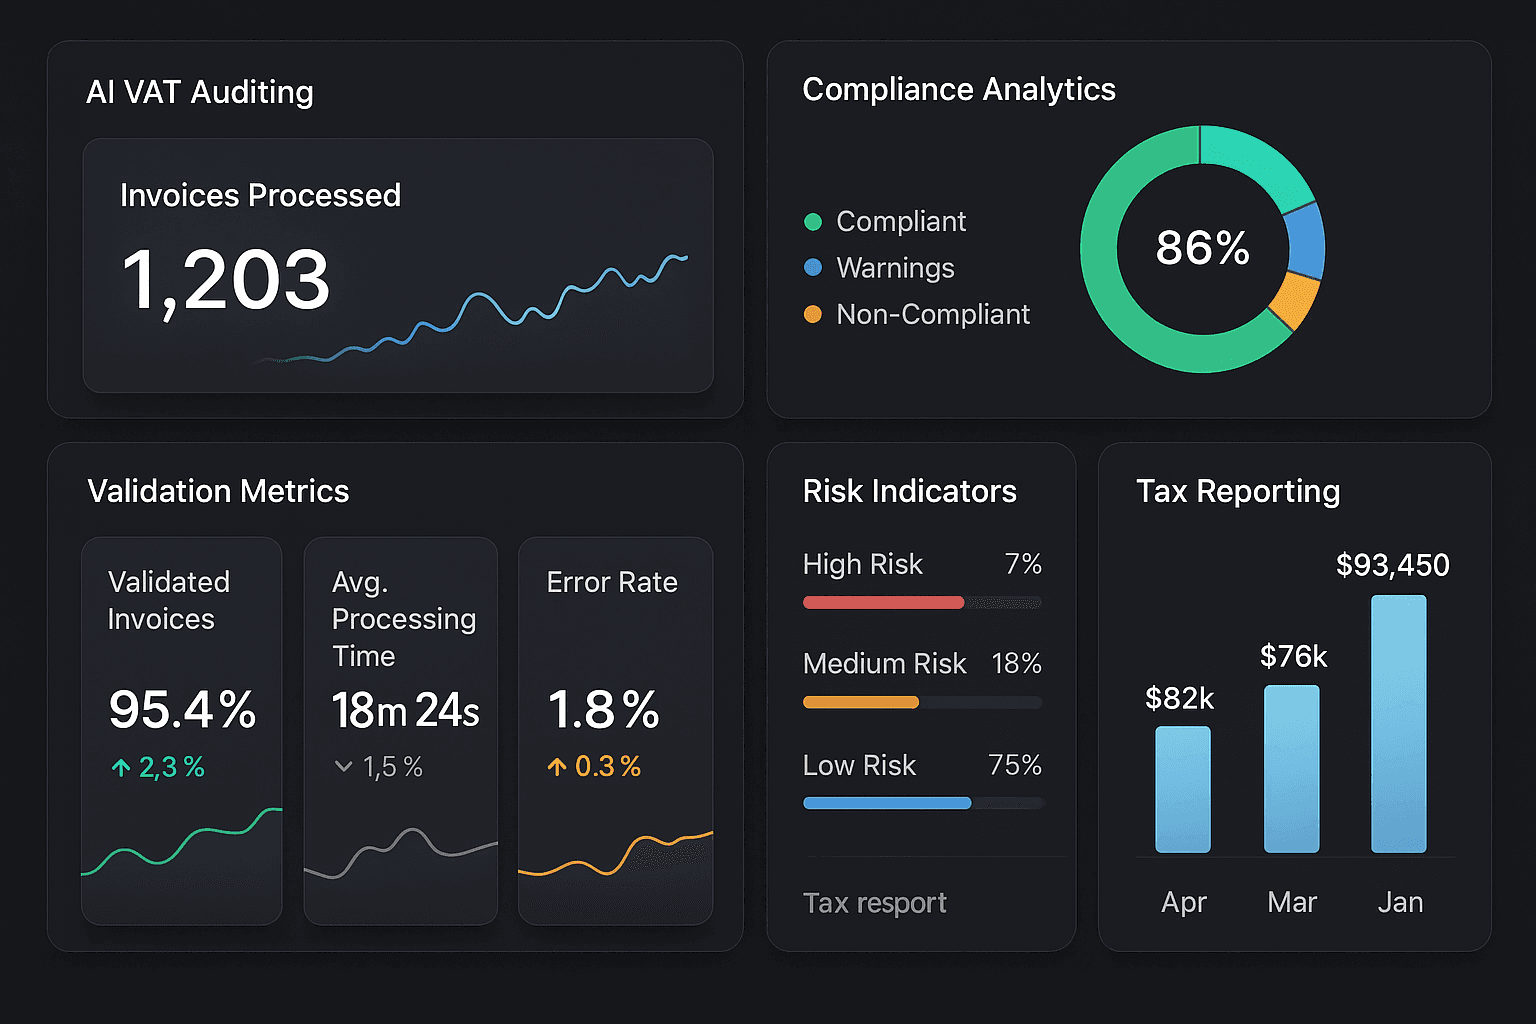Click the green 2,3 % change text
Screen dimensions: 1536x1024
coord(171,768)
